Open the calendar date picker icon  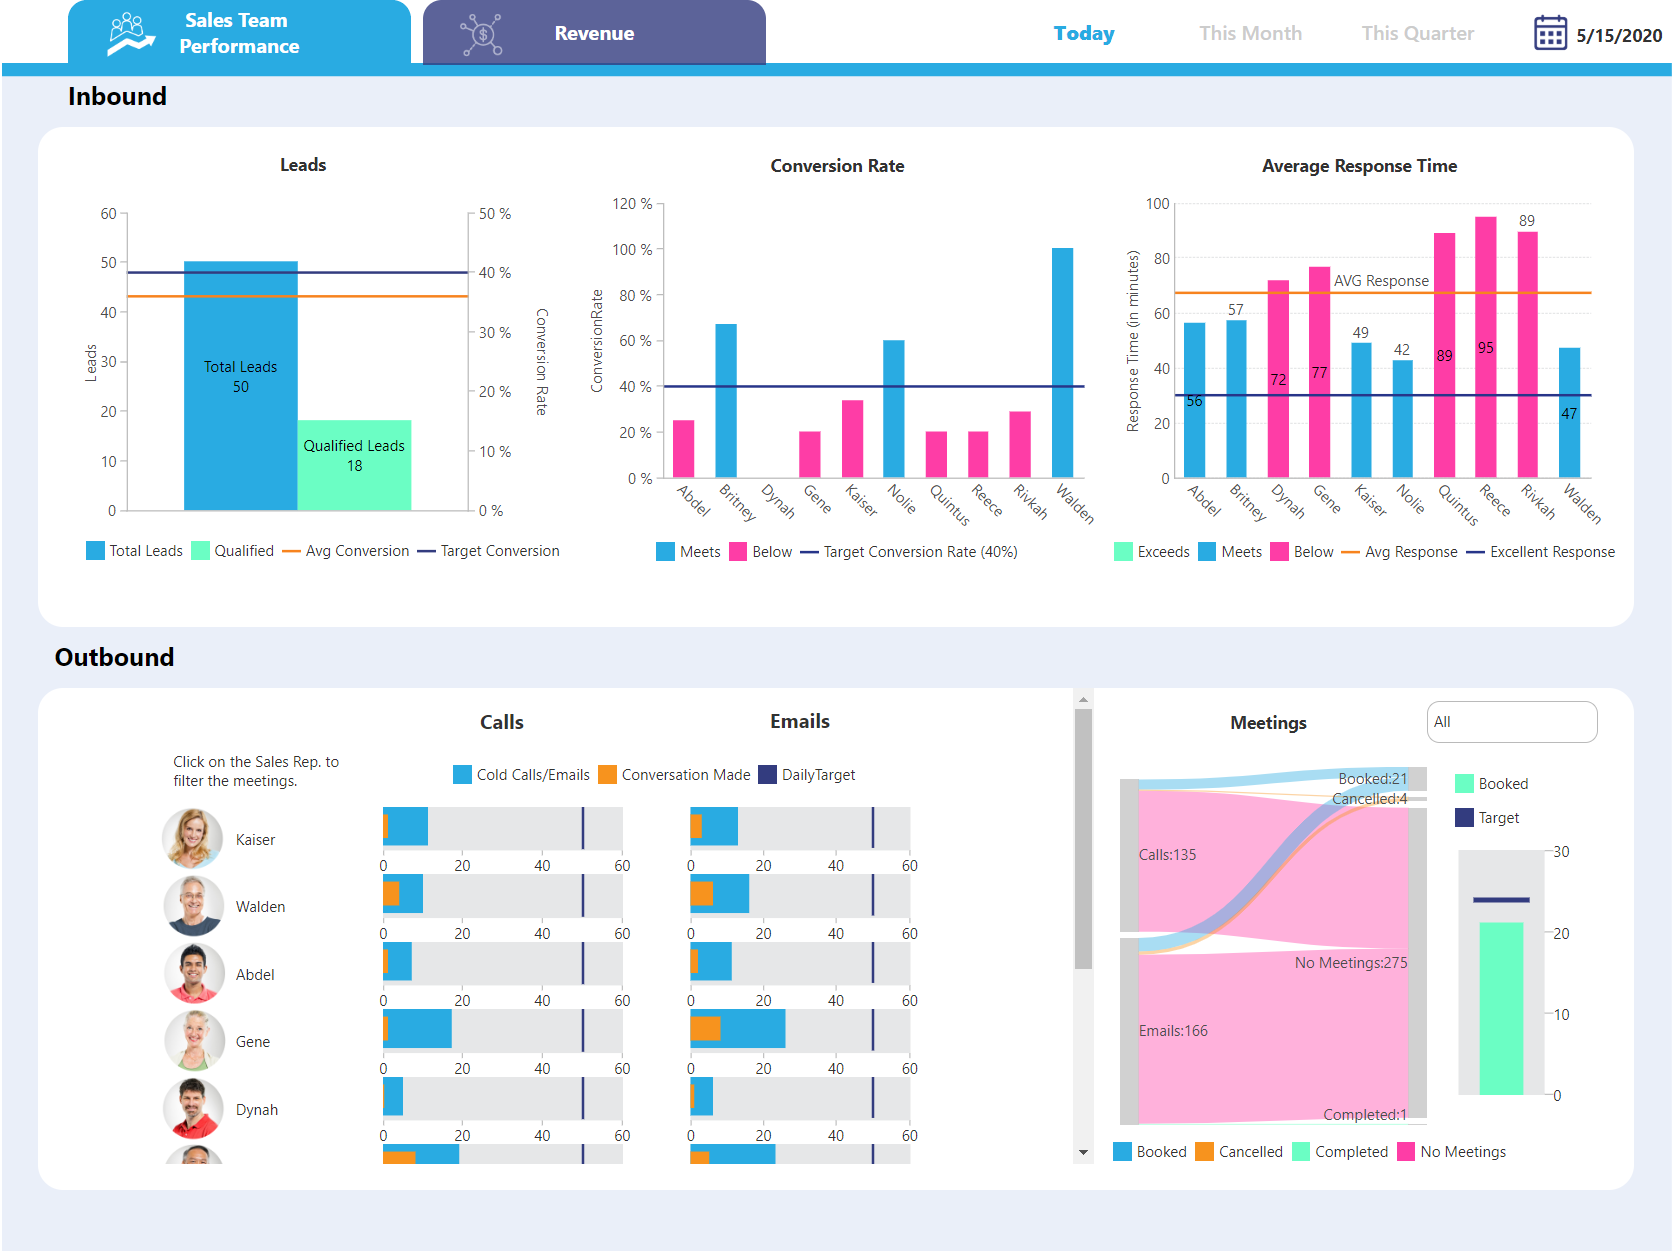click(1550, 33)
